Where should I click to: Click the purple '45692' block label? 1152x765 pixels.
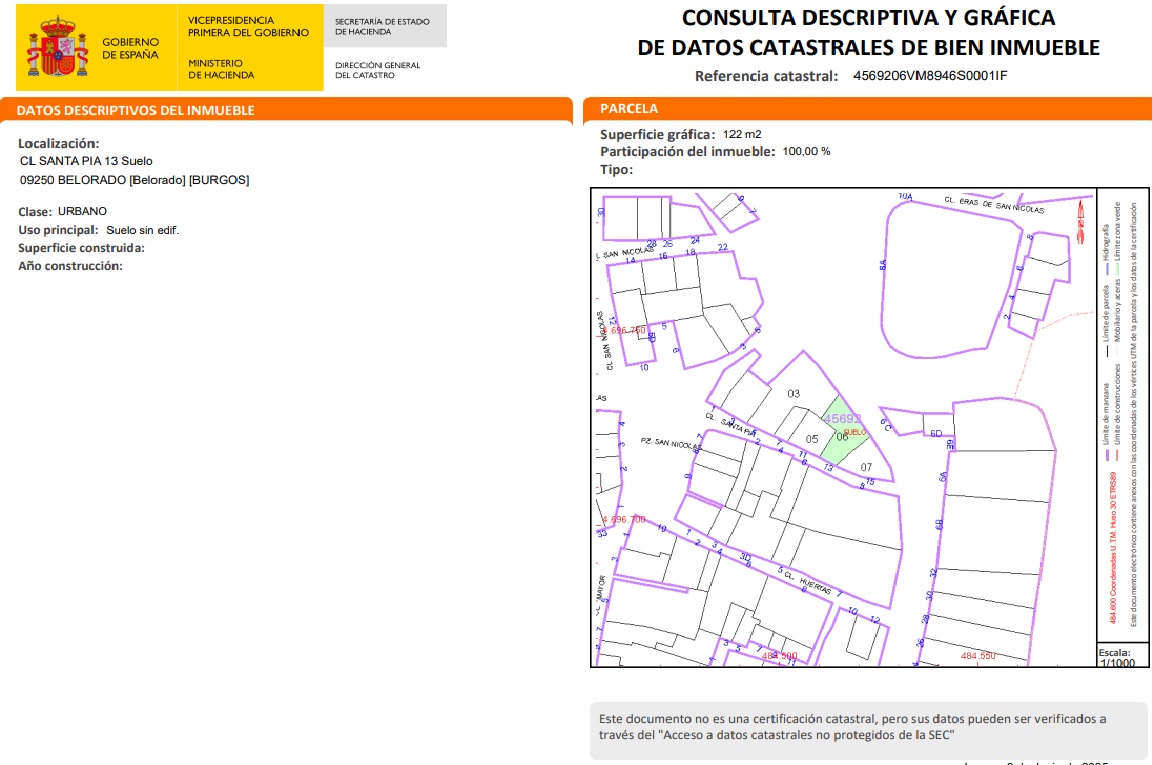841,419
